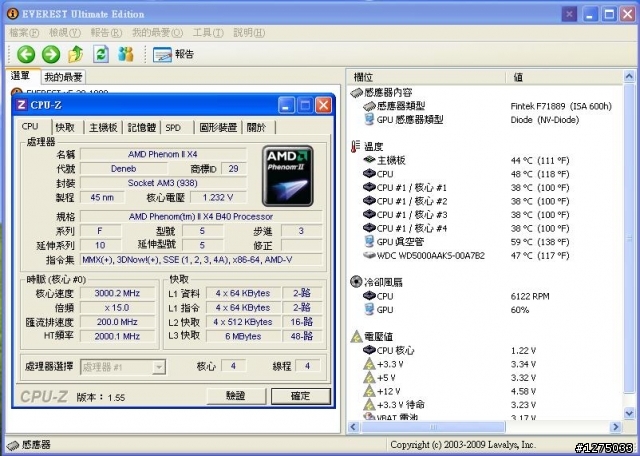Open the 檢視(V) menu
Screen dimensions: 640x456
pyautogui.click(x=65, y=33)
